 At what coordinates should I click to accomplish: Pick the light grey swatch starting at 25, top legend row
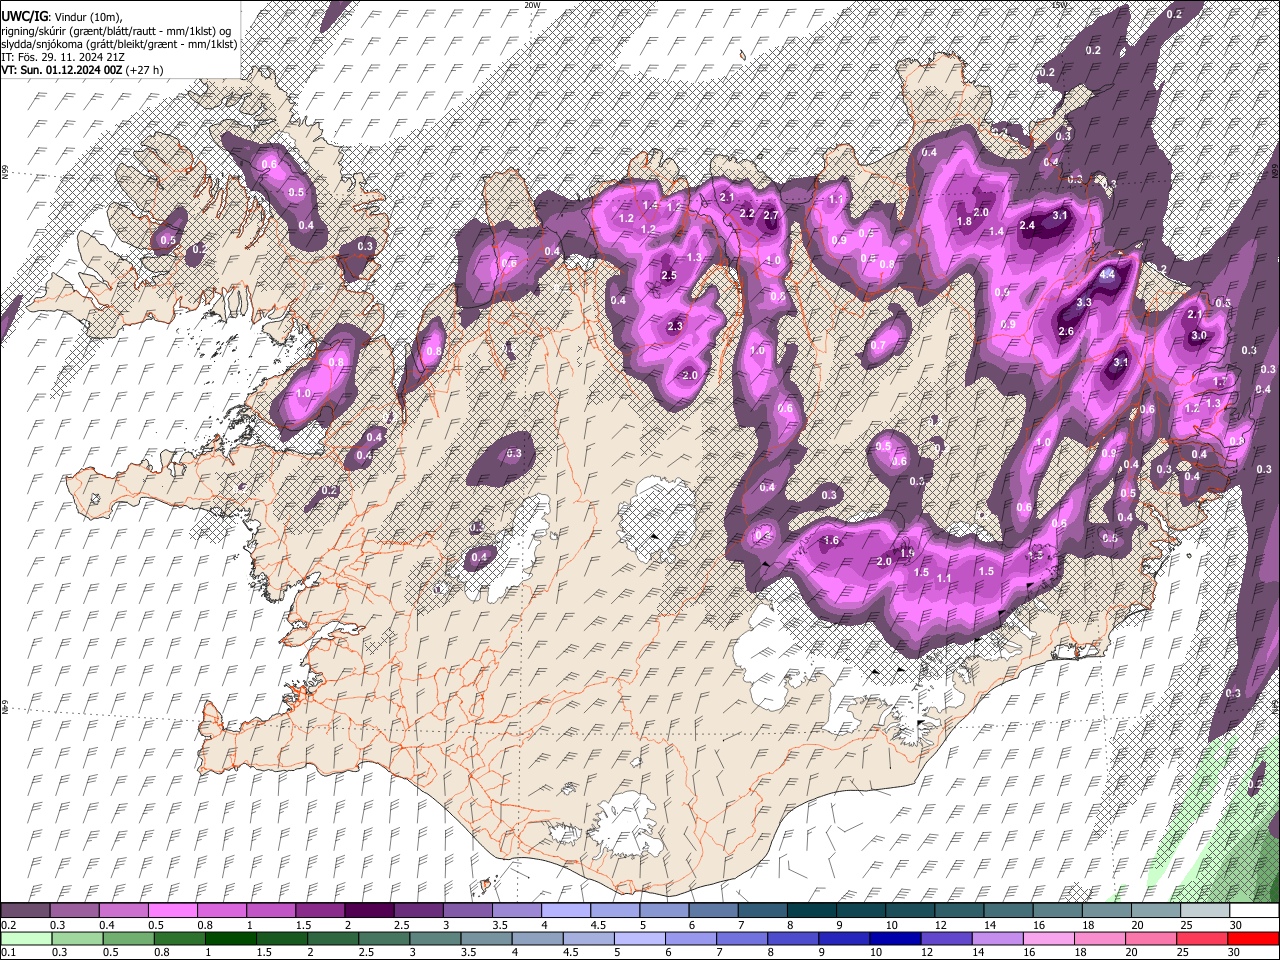1205,910
